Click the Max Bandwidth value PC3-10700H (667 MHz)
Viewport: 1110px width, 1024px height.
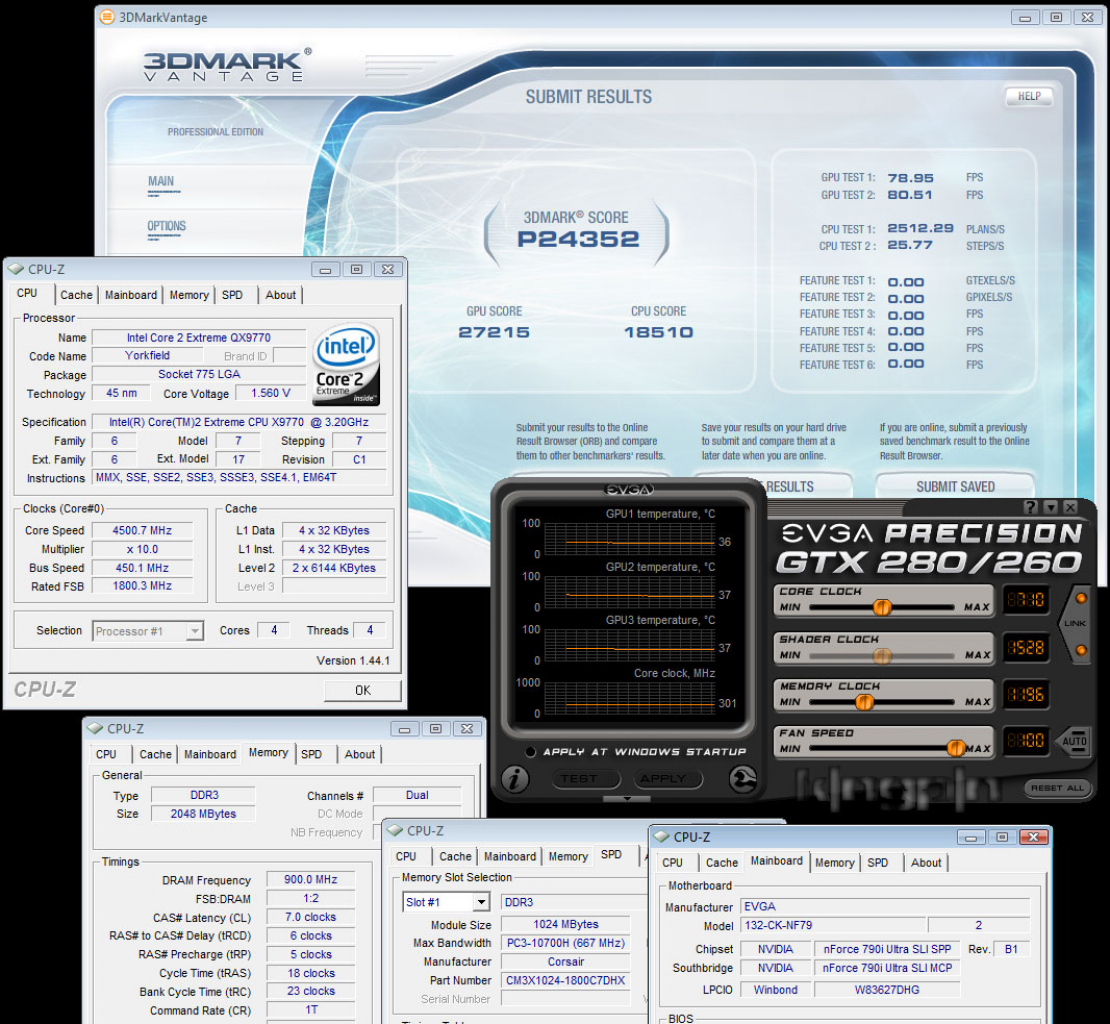click(565, 943)
